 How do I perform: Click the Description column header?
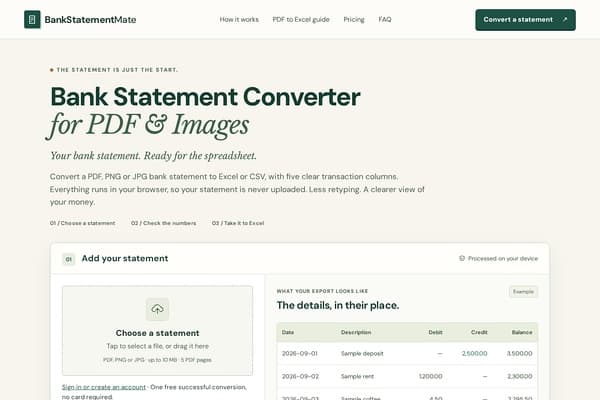point(356,332)
